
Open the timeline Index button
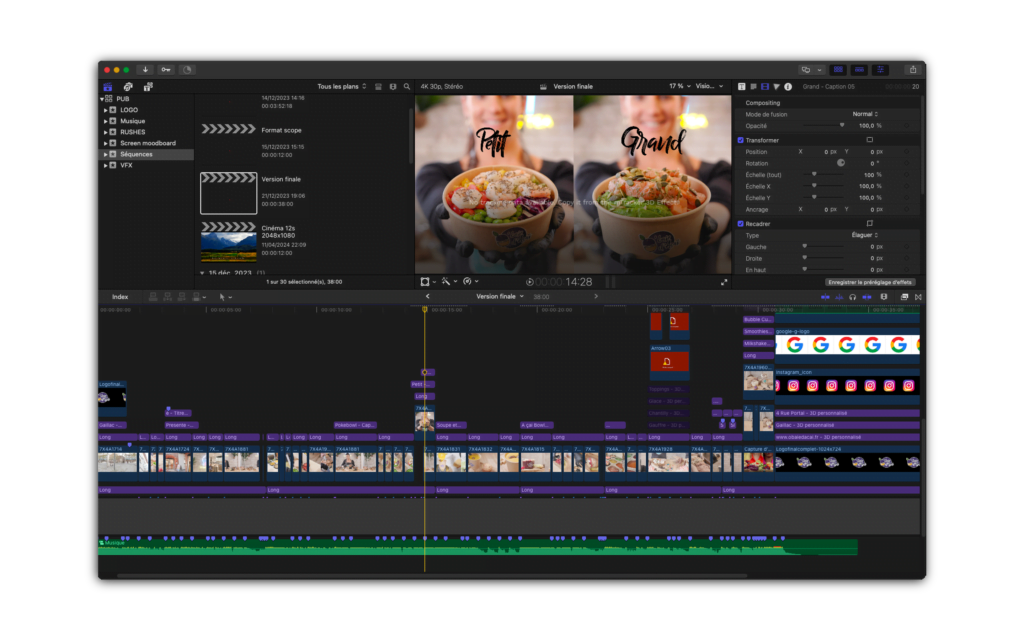tap(120, 297)
